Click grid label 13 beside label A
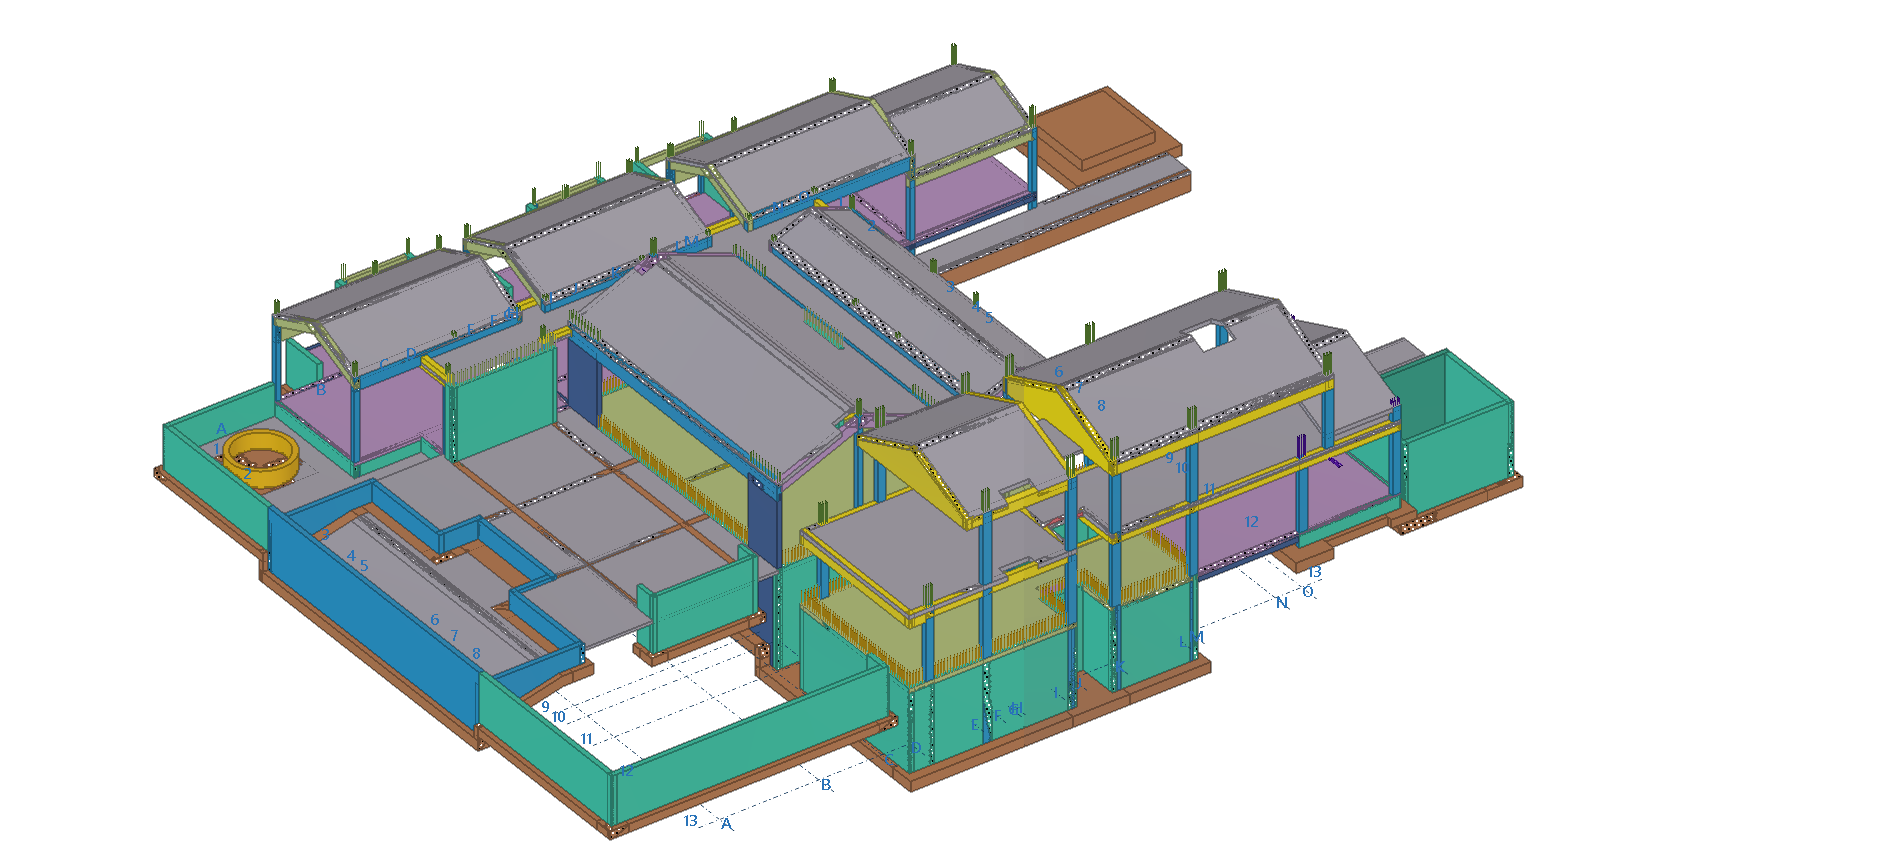 (x=690, y=821)
